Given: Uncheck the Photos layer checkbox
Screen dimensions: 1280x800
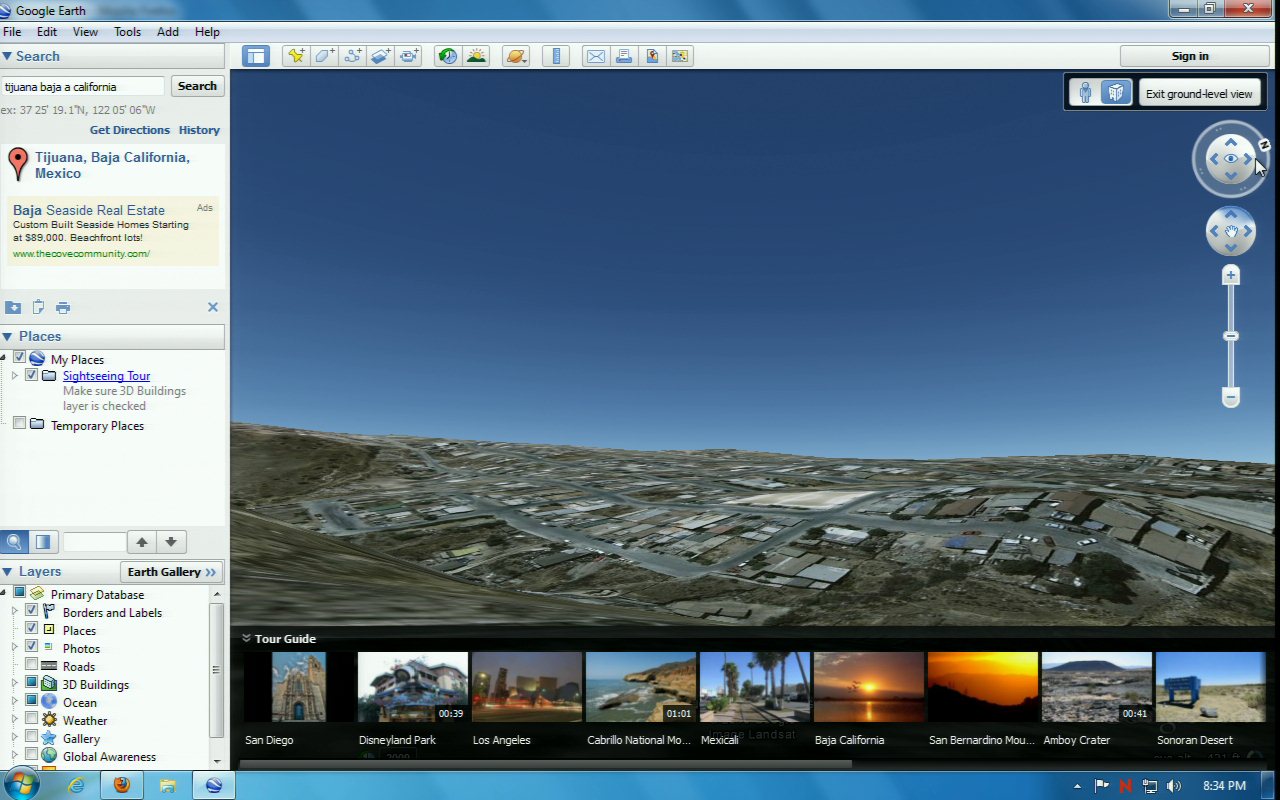Looking at the screenshot, I should (32, 648).
